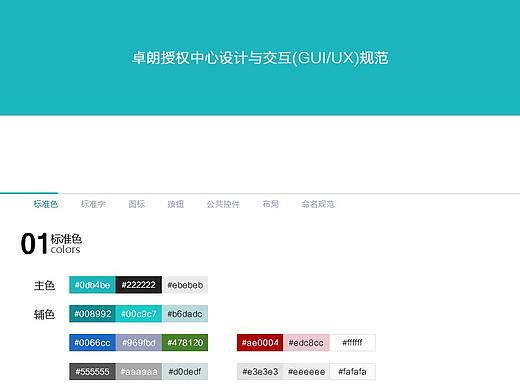Open the 命名规范 tab
This screenshot has height=390, width=520.
pyautogui.click(x=318, y=204)
